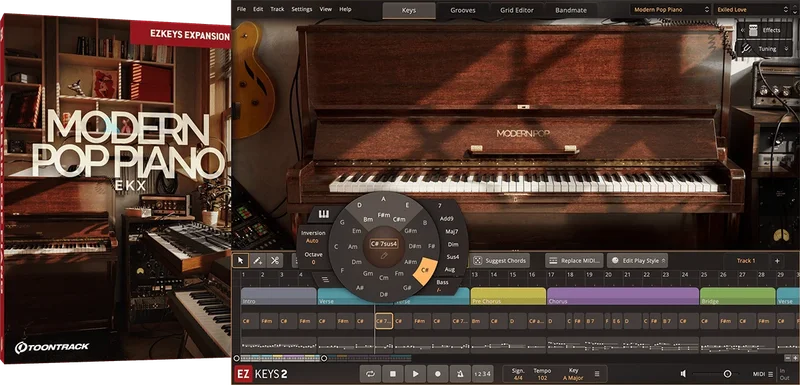The image size is (800, 385).
Task: Click the Effects pedal icon
Action: pos(753,30)
